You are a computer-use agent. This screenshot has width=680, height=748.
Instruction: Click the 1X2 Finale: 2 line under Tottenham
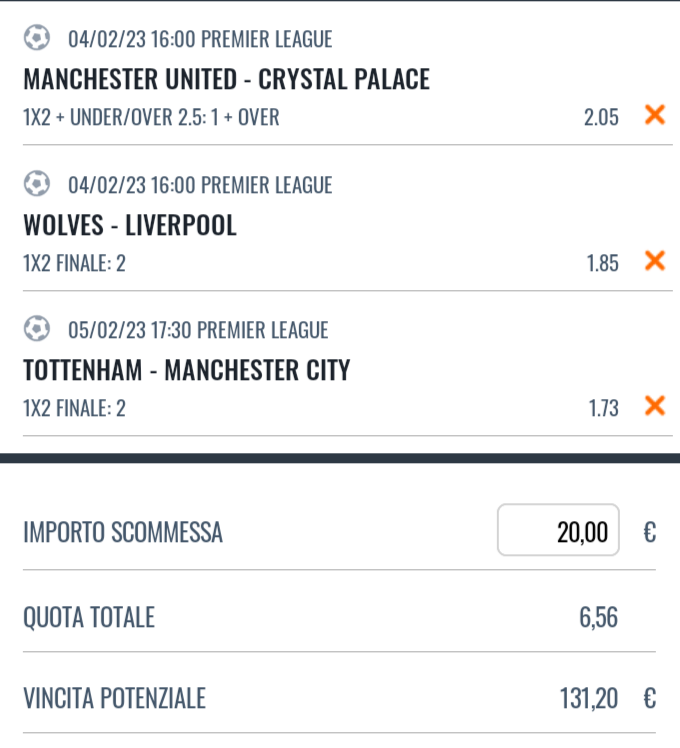pos(74,408)
